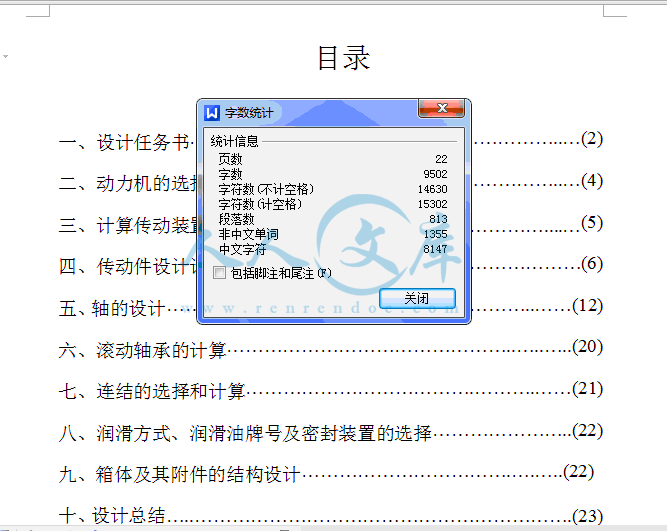Select the 中文字符 value 8147
667x531 pixels.
pyautogui.click(x=435, y=249)
